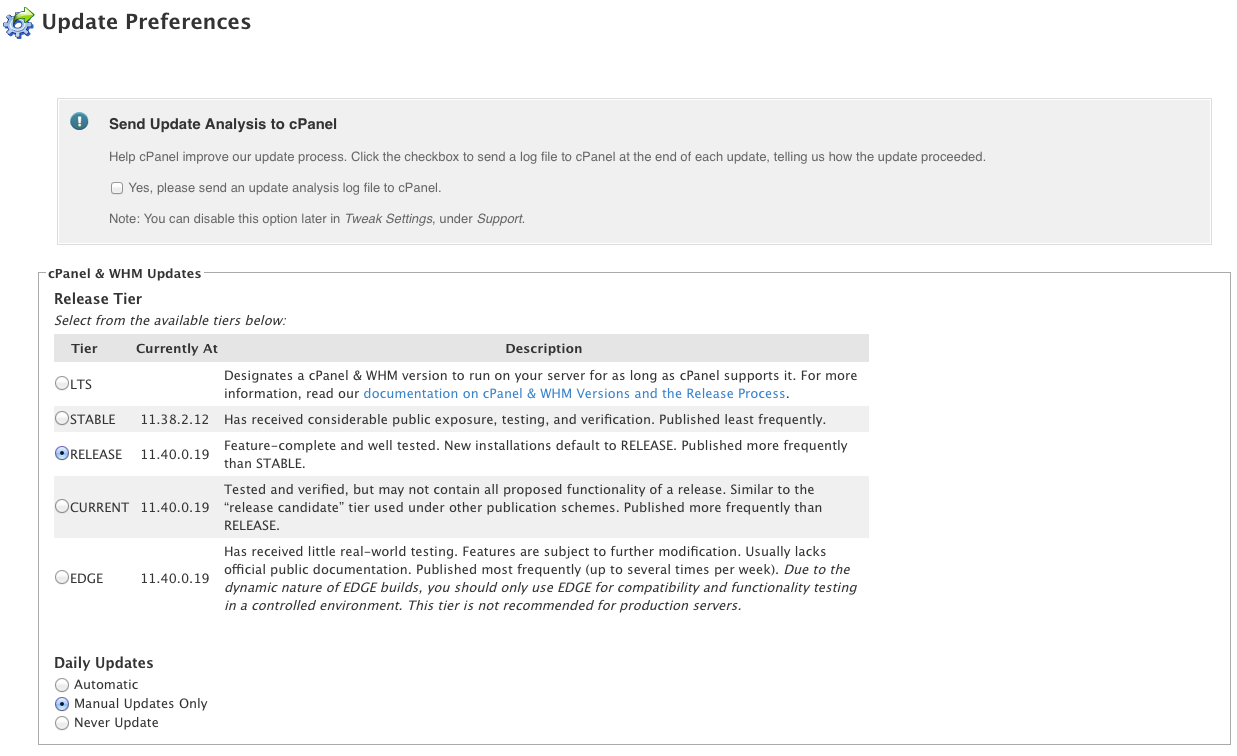This screenshot has height=756, width=1237.
Task: Click the Daily Updates heading
Action: click(x=104, y=663)
